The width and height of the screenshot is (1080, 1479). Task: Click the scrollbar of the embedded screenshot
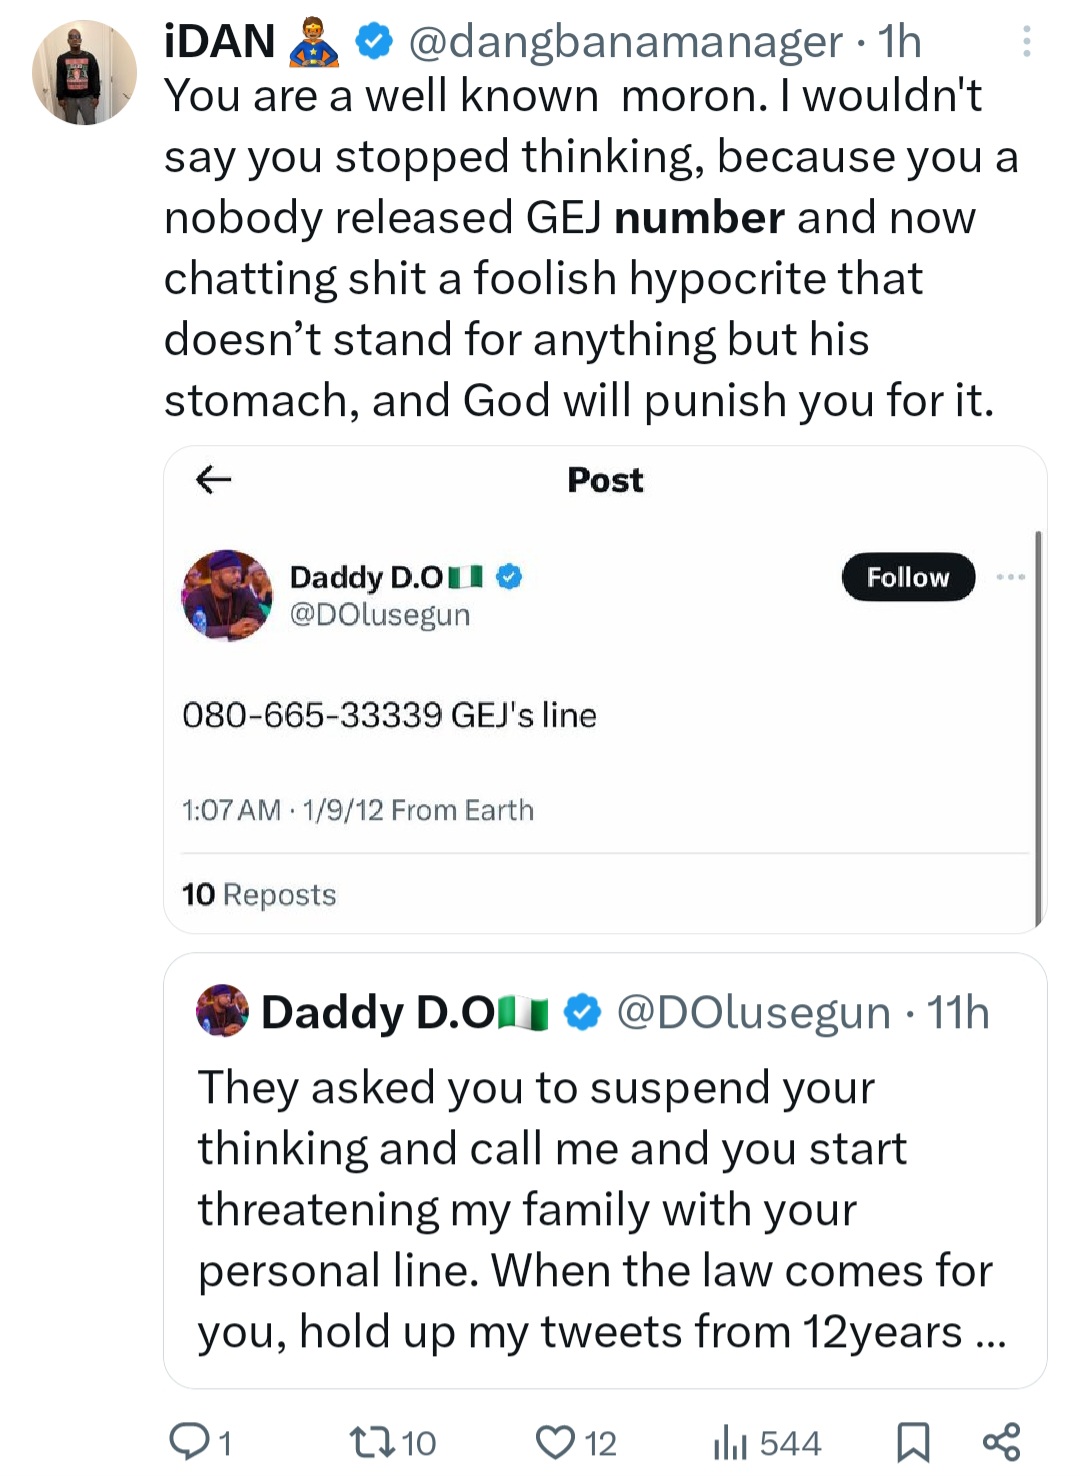(x=1038, y=730)
